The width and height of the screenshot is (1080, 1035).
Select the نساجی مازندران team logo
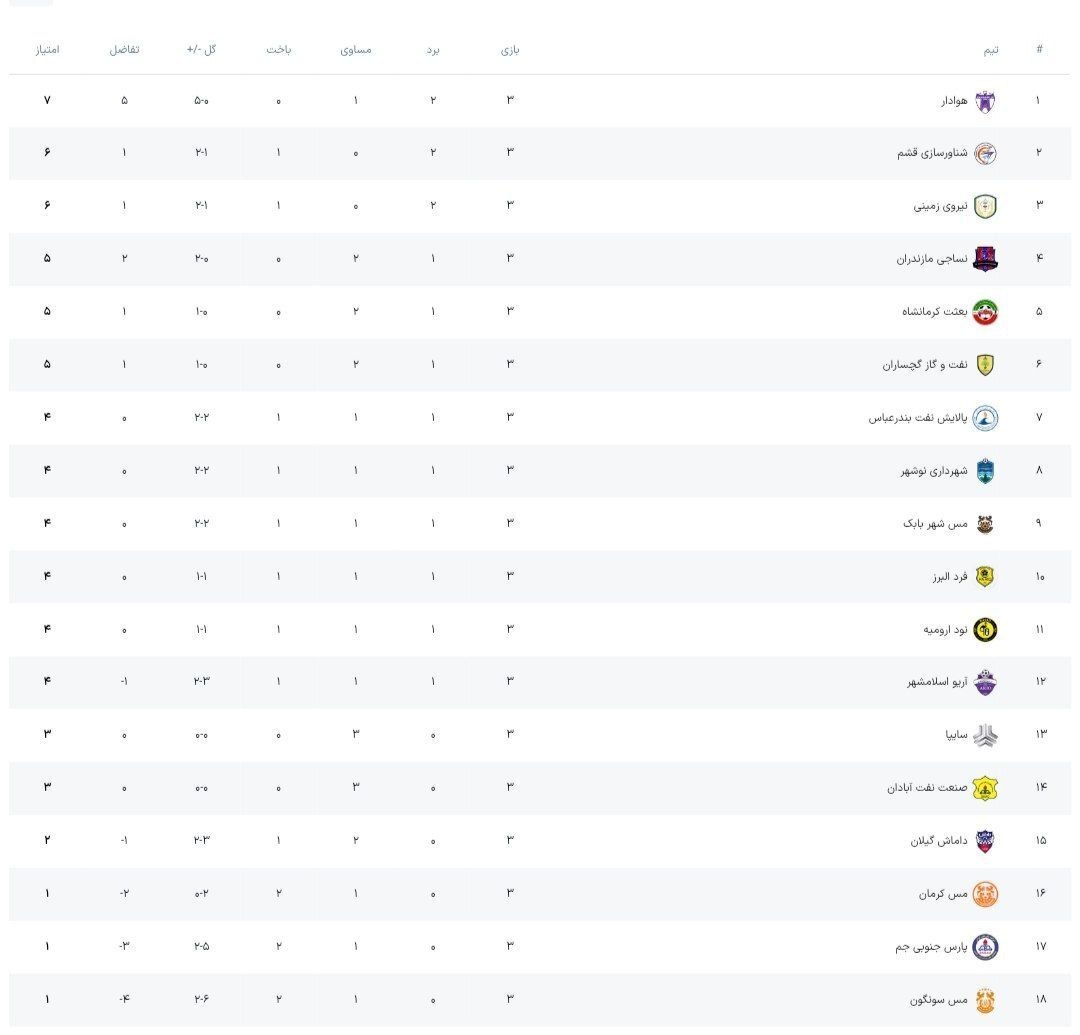click(985, 259)
